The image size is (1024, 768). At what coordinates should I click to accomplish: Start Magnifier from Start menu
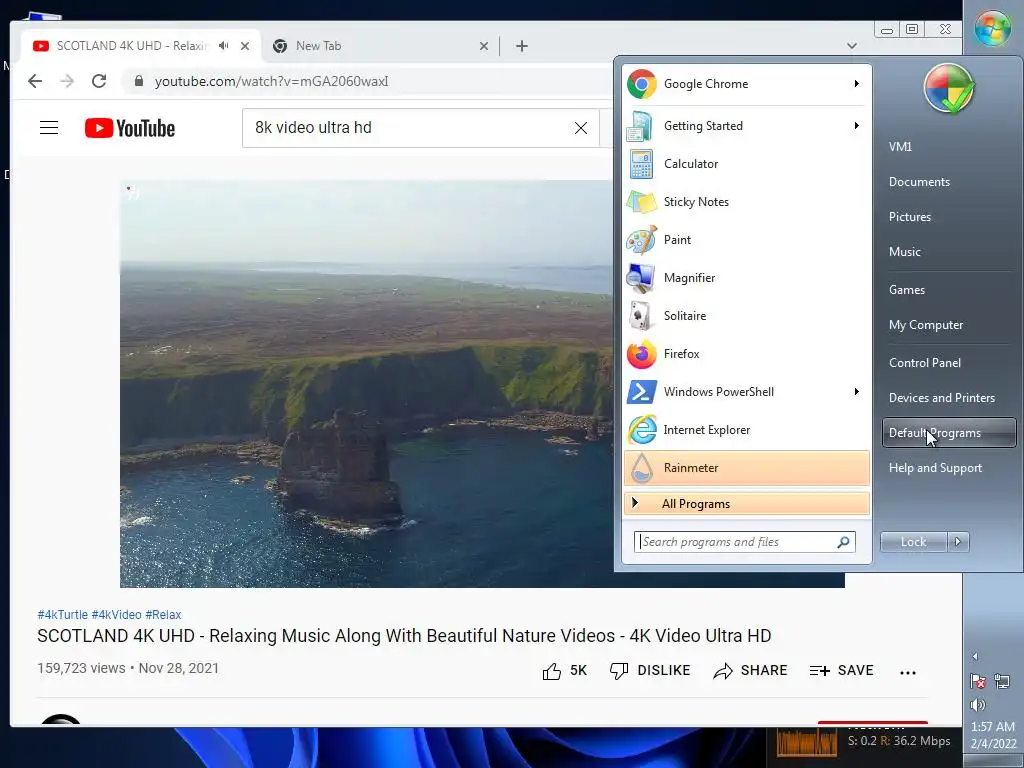(746, 278)
